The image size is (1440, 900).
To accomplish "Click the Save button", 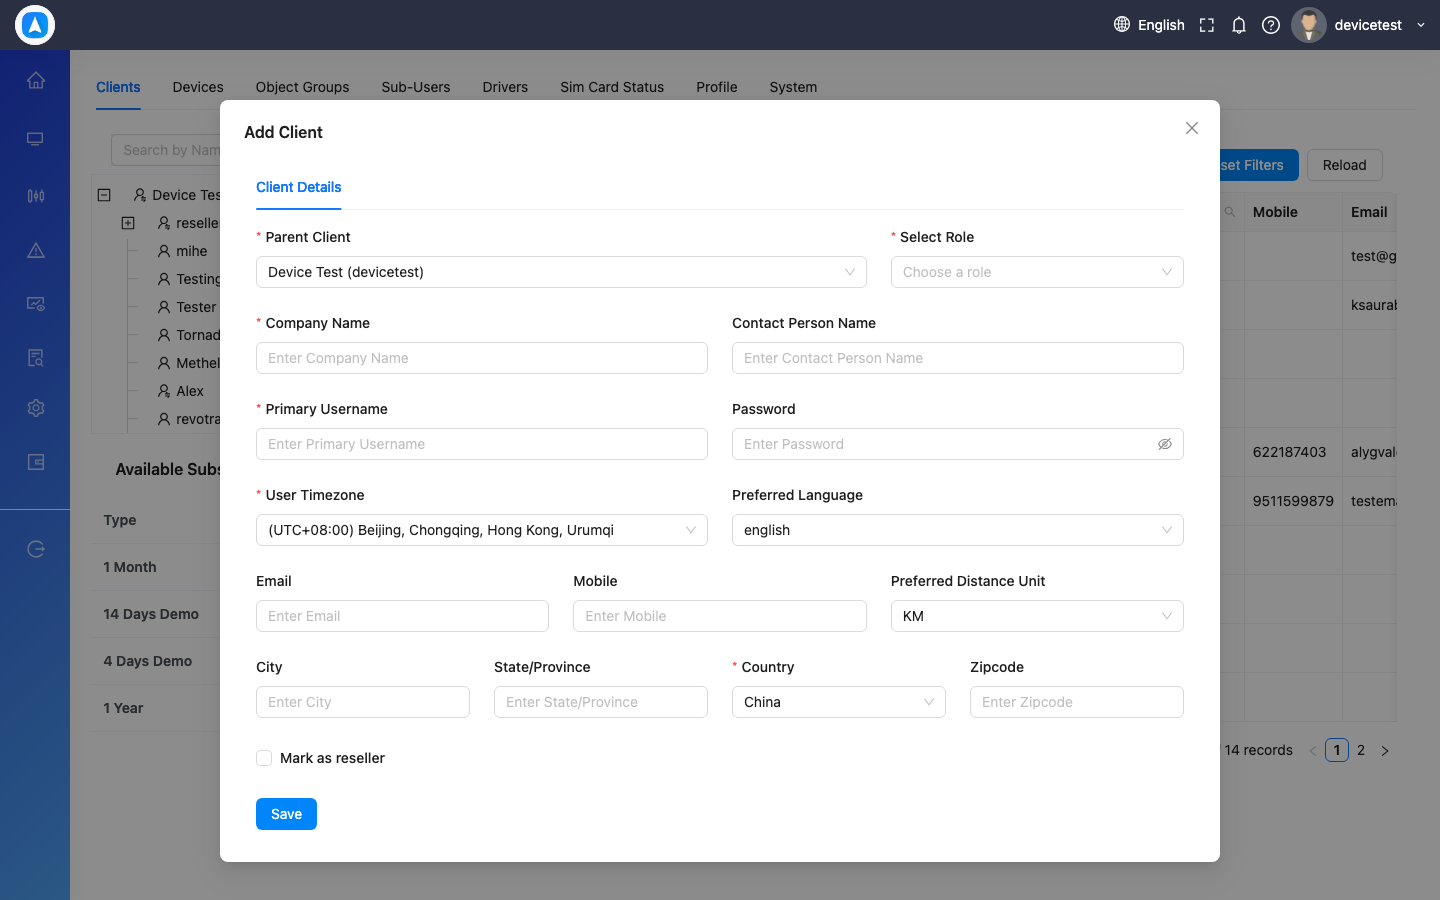I will [286, 814].
